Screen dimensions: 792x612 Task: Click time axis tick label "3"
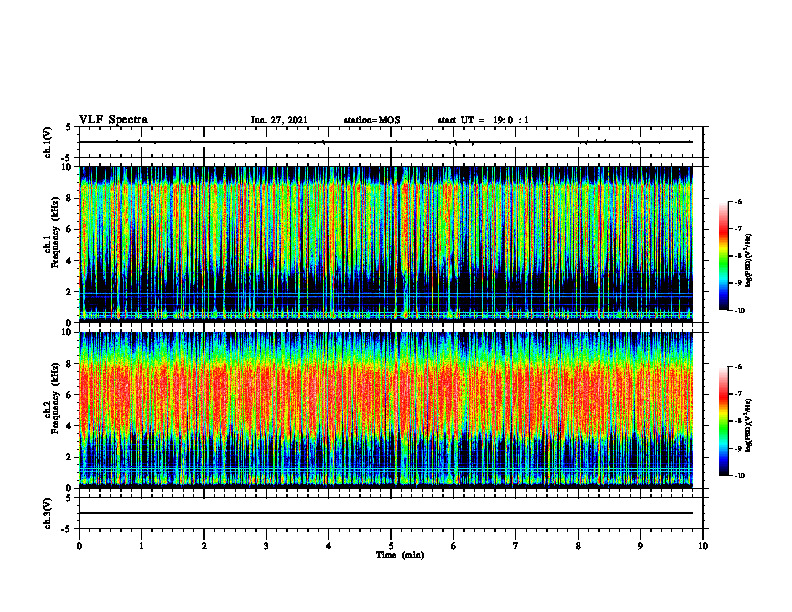(266, 546)
